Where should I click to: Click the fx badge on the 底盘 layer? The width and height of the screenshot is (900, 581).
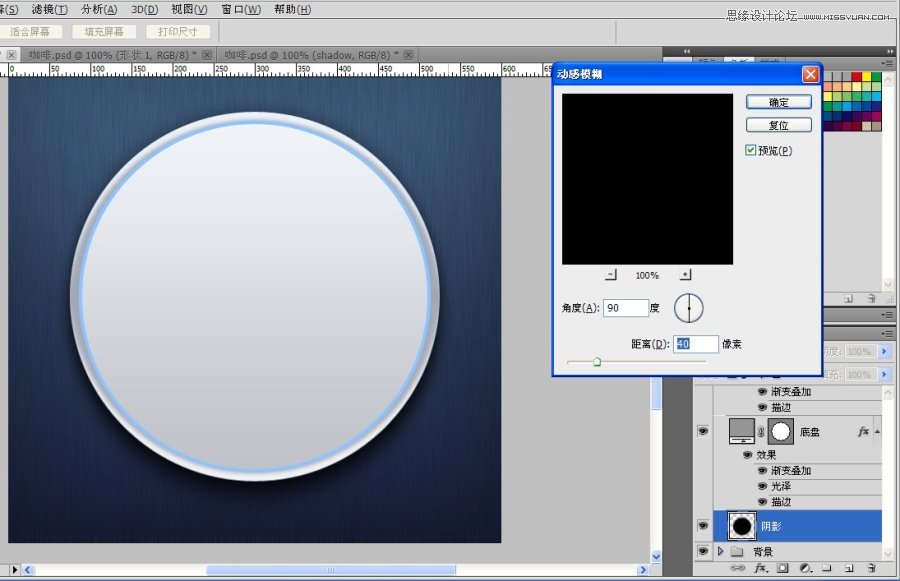pos(863,432)
